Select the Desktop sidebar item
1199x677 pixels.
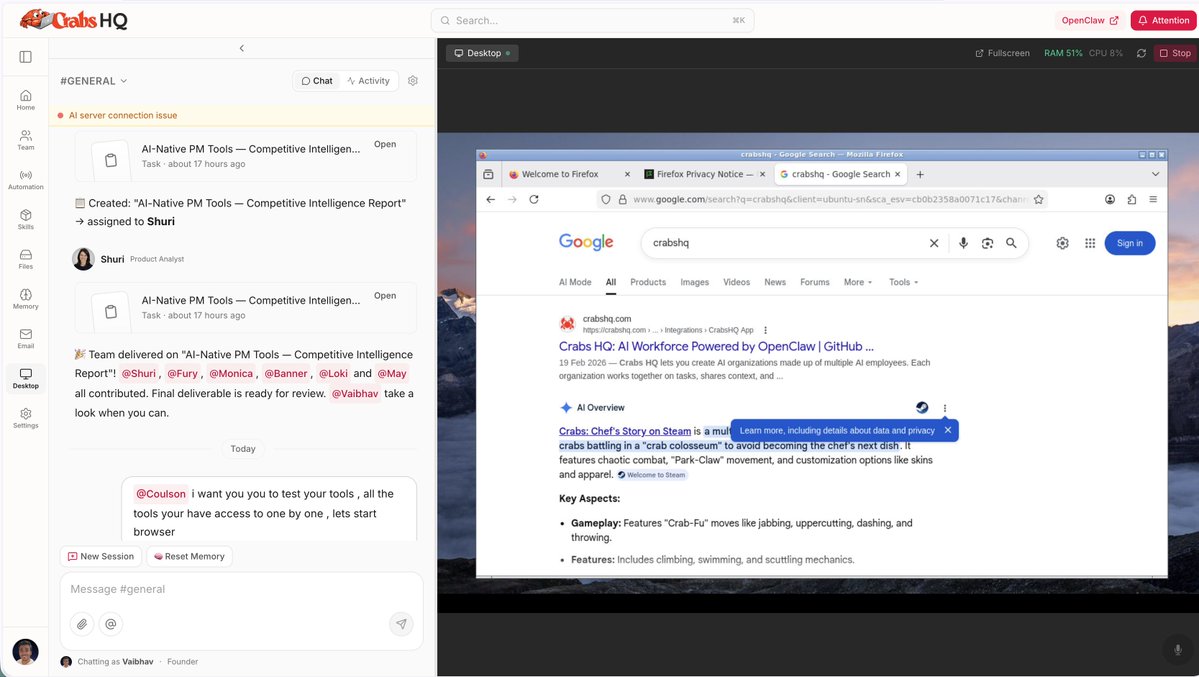25,378
